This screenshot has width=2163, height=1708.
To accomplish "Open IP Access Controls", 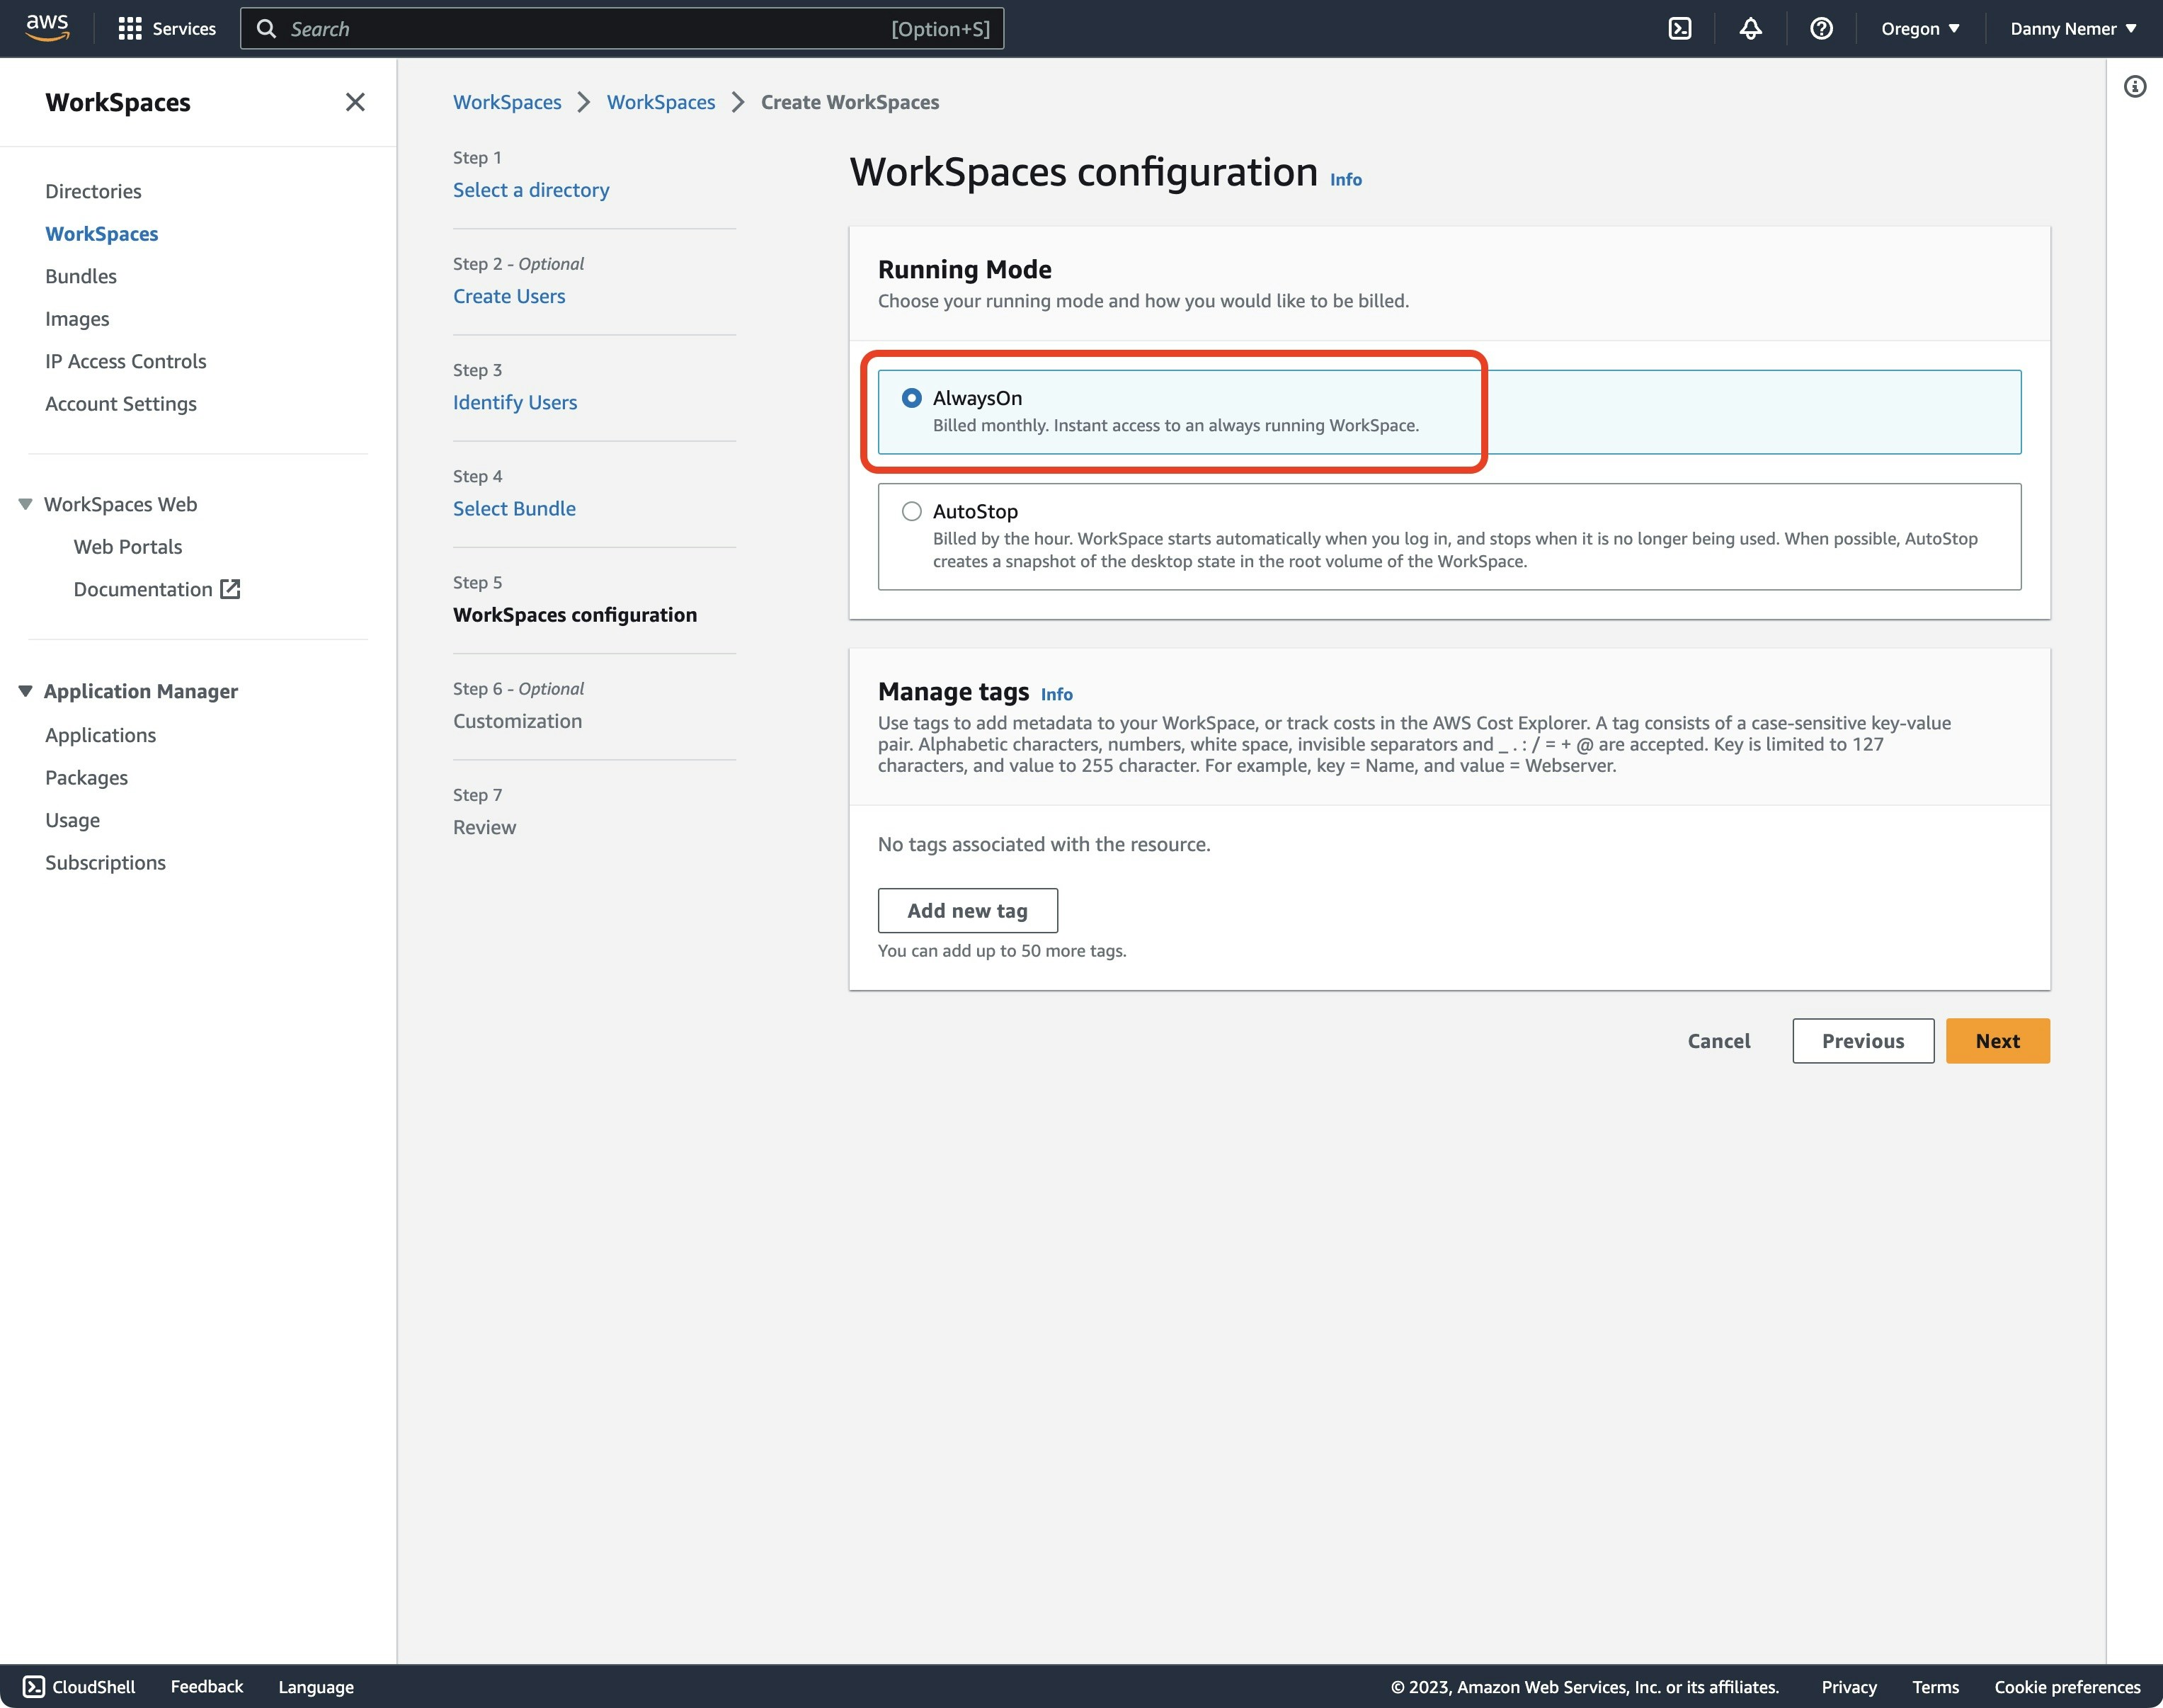I will pyautogui.click(x=126, y=361).
